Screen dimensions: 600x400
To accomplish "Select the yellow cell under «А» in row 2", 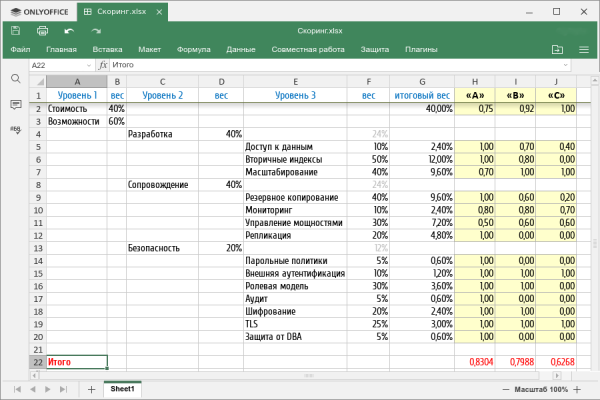I will (473, 108).
